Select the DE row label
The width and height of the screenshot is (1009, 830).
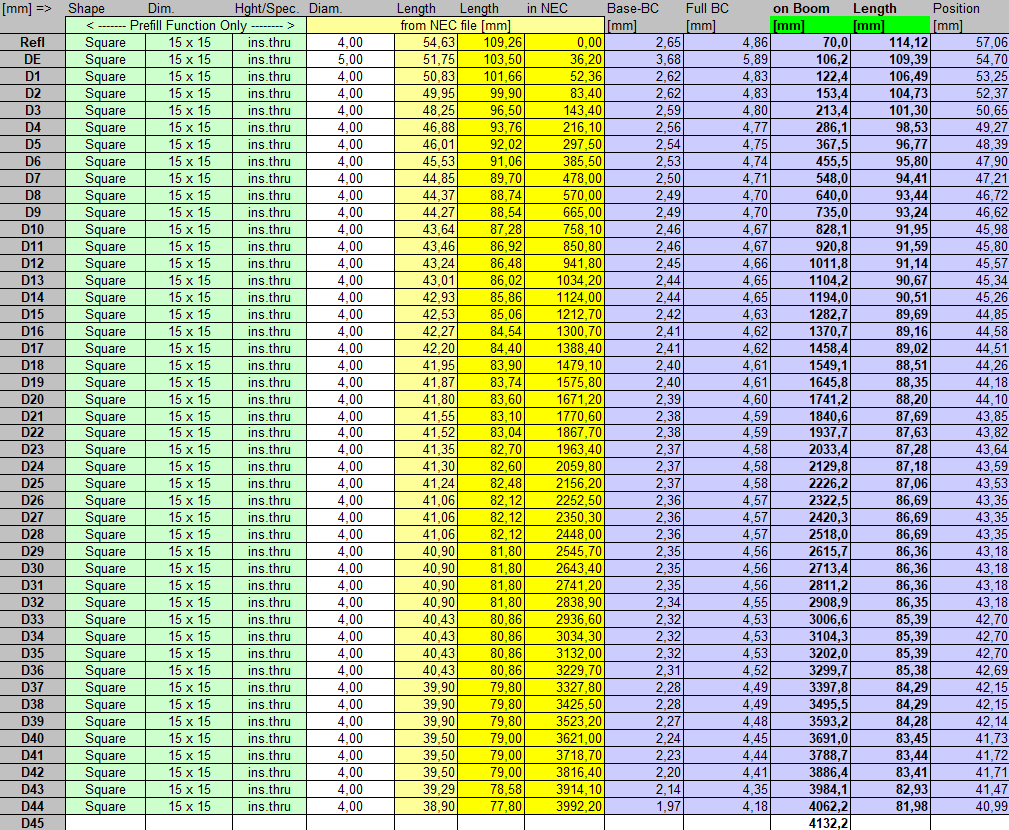[32, 59]
